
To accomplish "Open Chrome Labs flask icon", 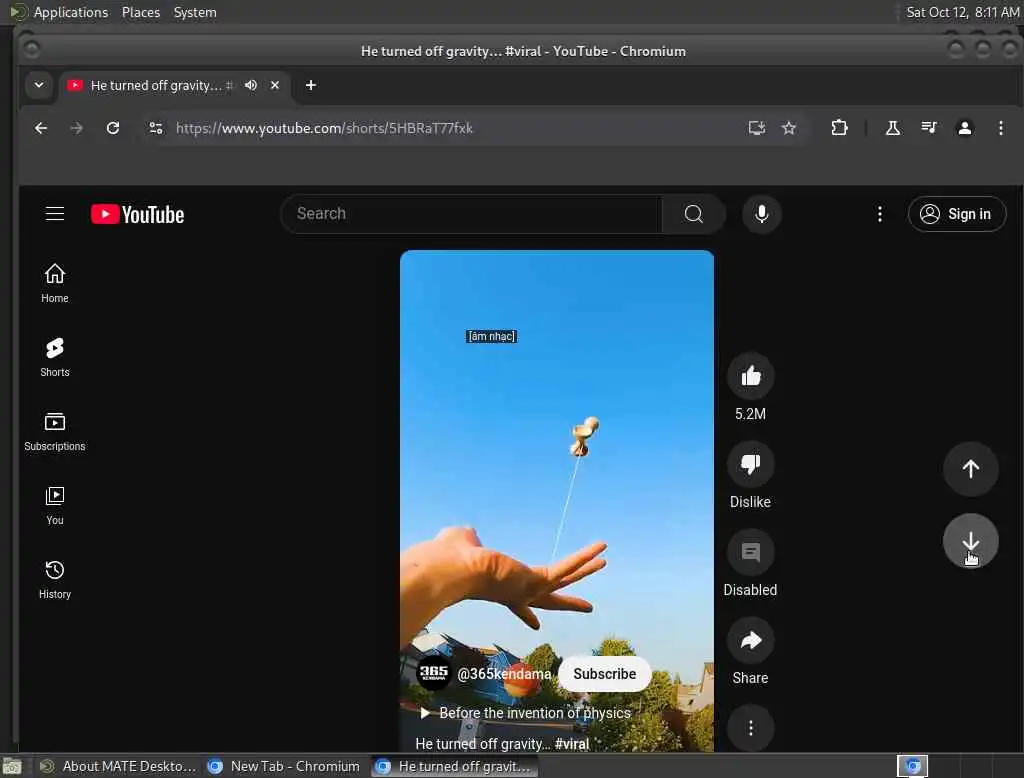I will pos(893,128).
